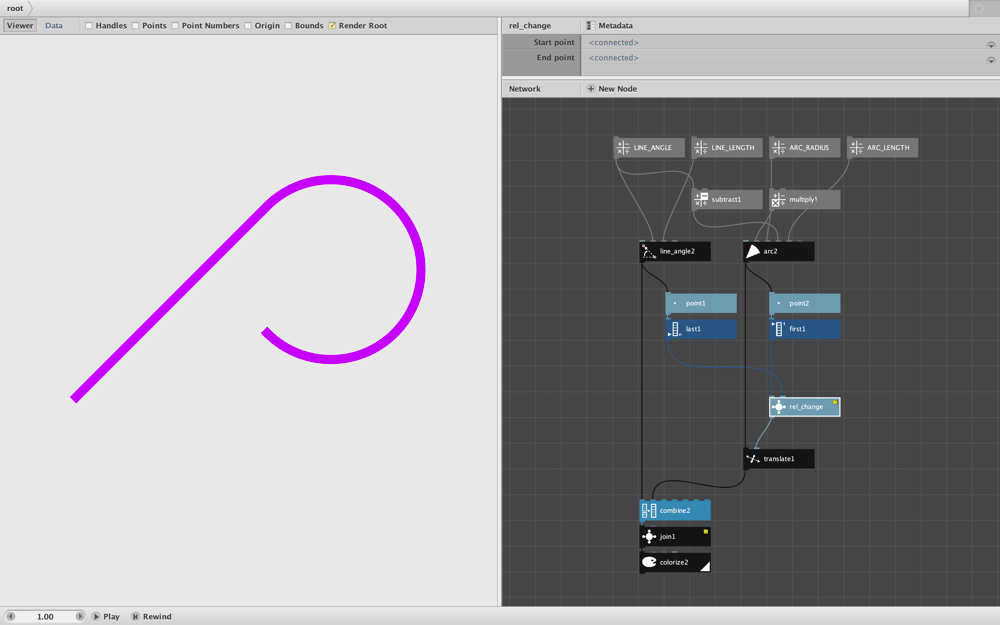Select the translate1 node icon

(753, 459)
